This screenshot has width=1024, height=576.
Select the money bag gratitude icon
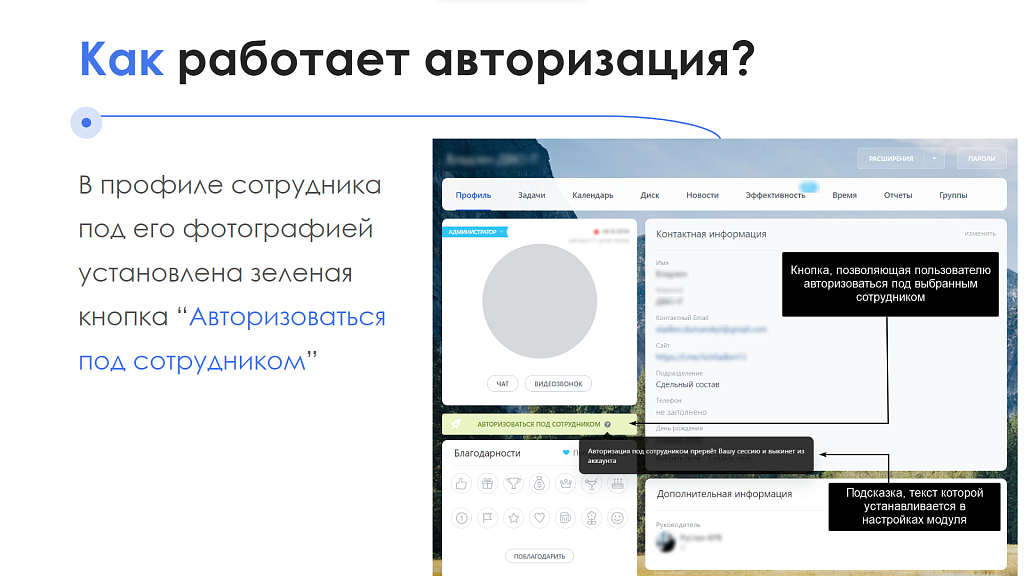539,483
